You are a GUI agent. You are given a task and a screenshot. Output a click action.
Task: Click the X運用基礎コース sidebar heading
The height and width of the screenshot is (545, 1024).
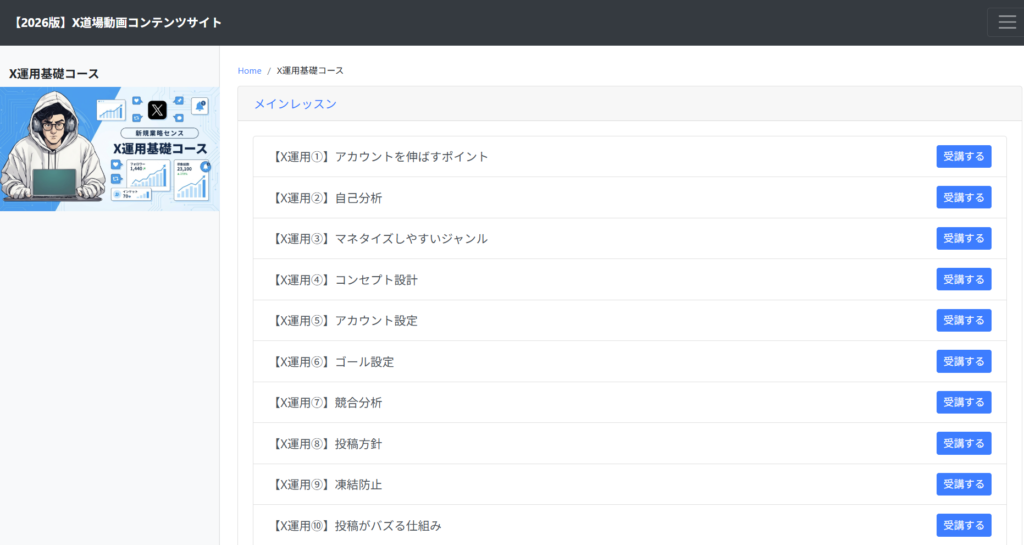(x=54, y=73)
